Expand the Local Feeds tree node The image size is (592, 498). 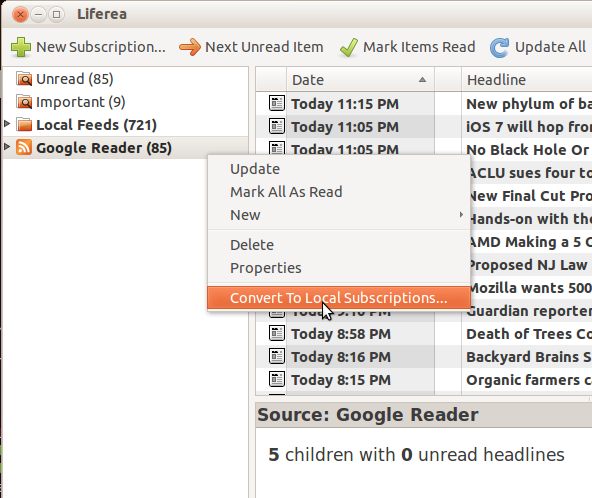click(x=7, y=123)
